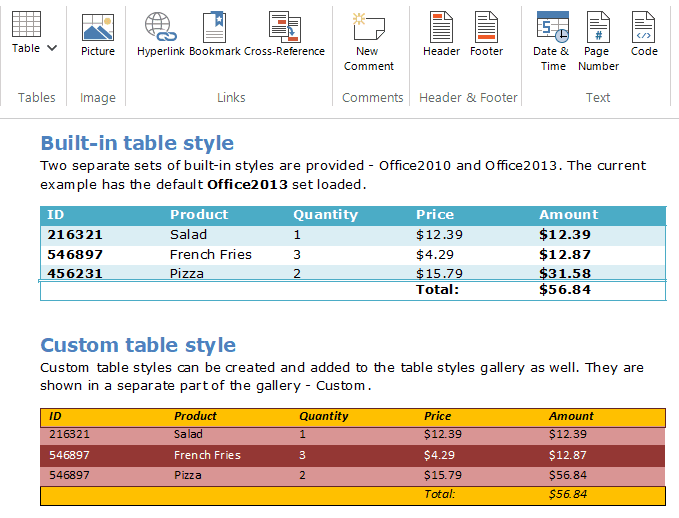Click bold word 'Office2013' in paragraph
Screen dimensions: 679x518
click(247, 185)
